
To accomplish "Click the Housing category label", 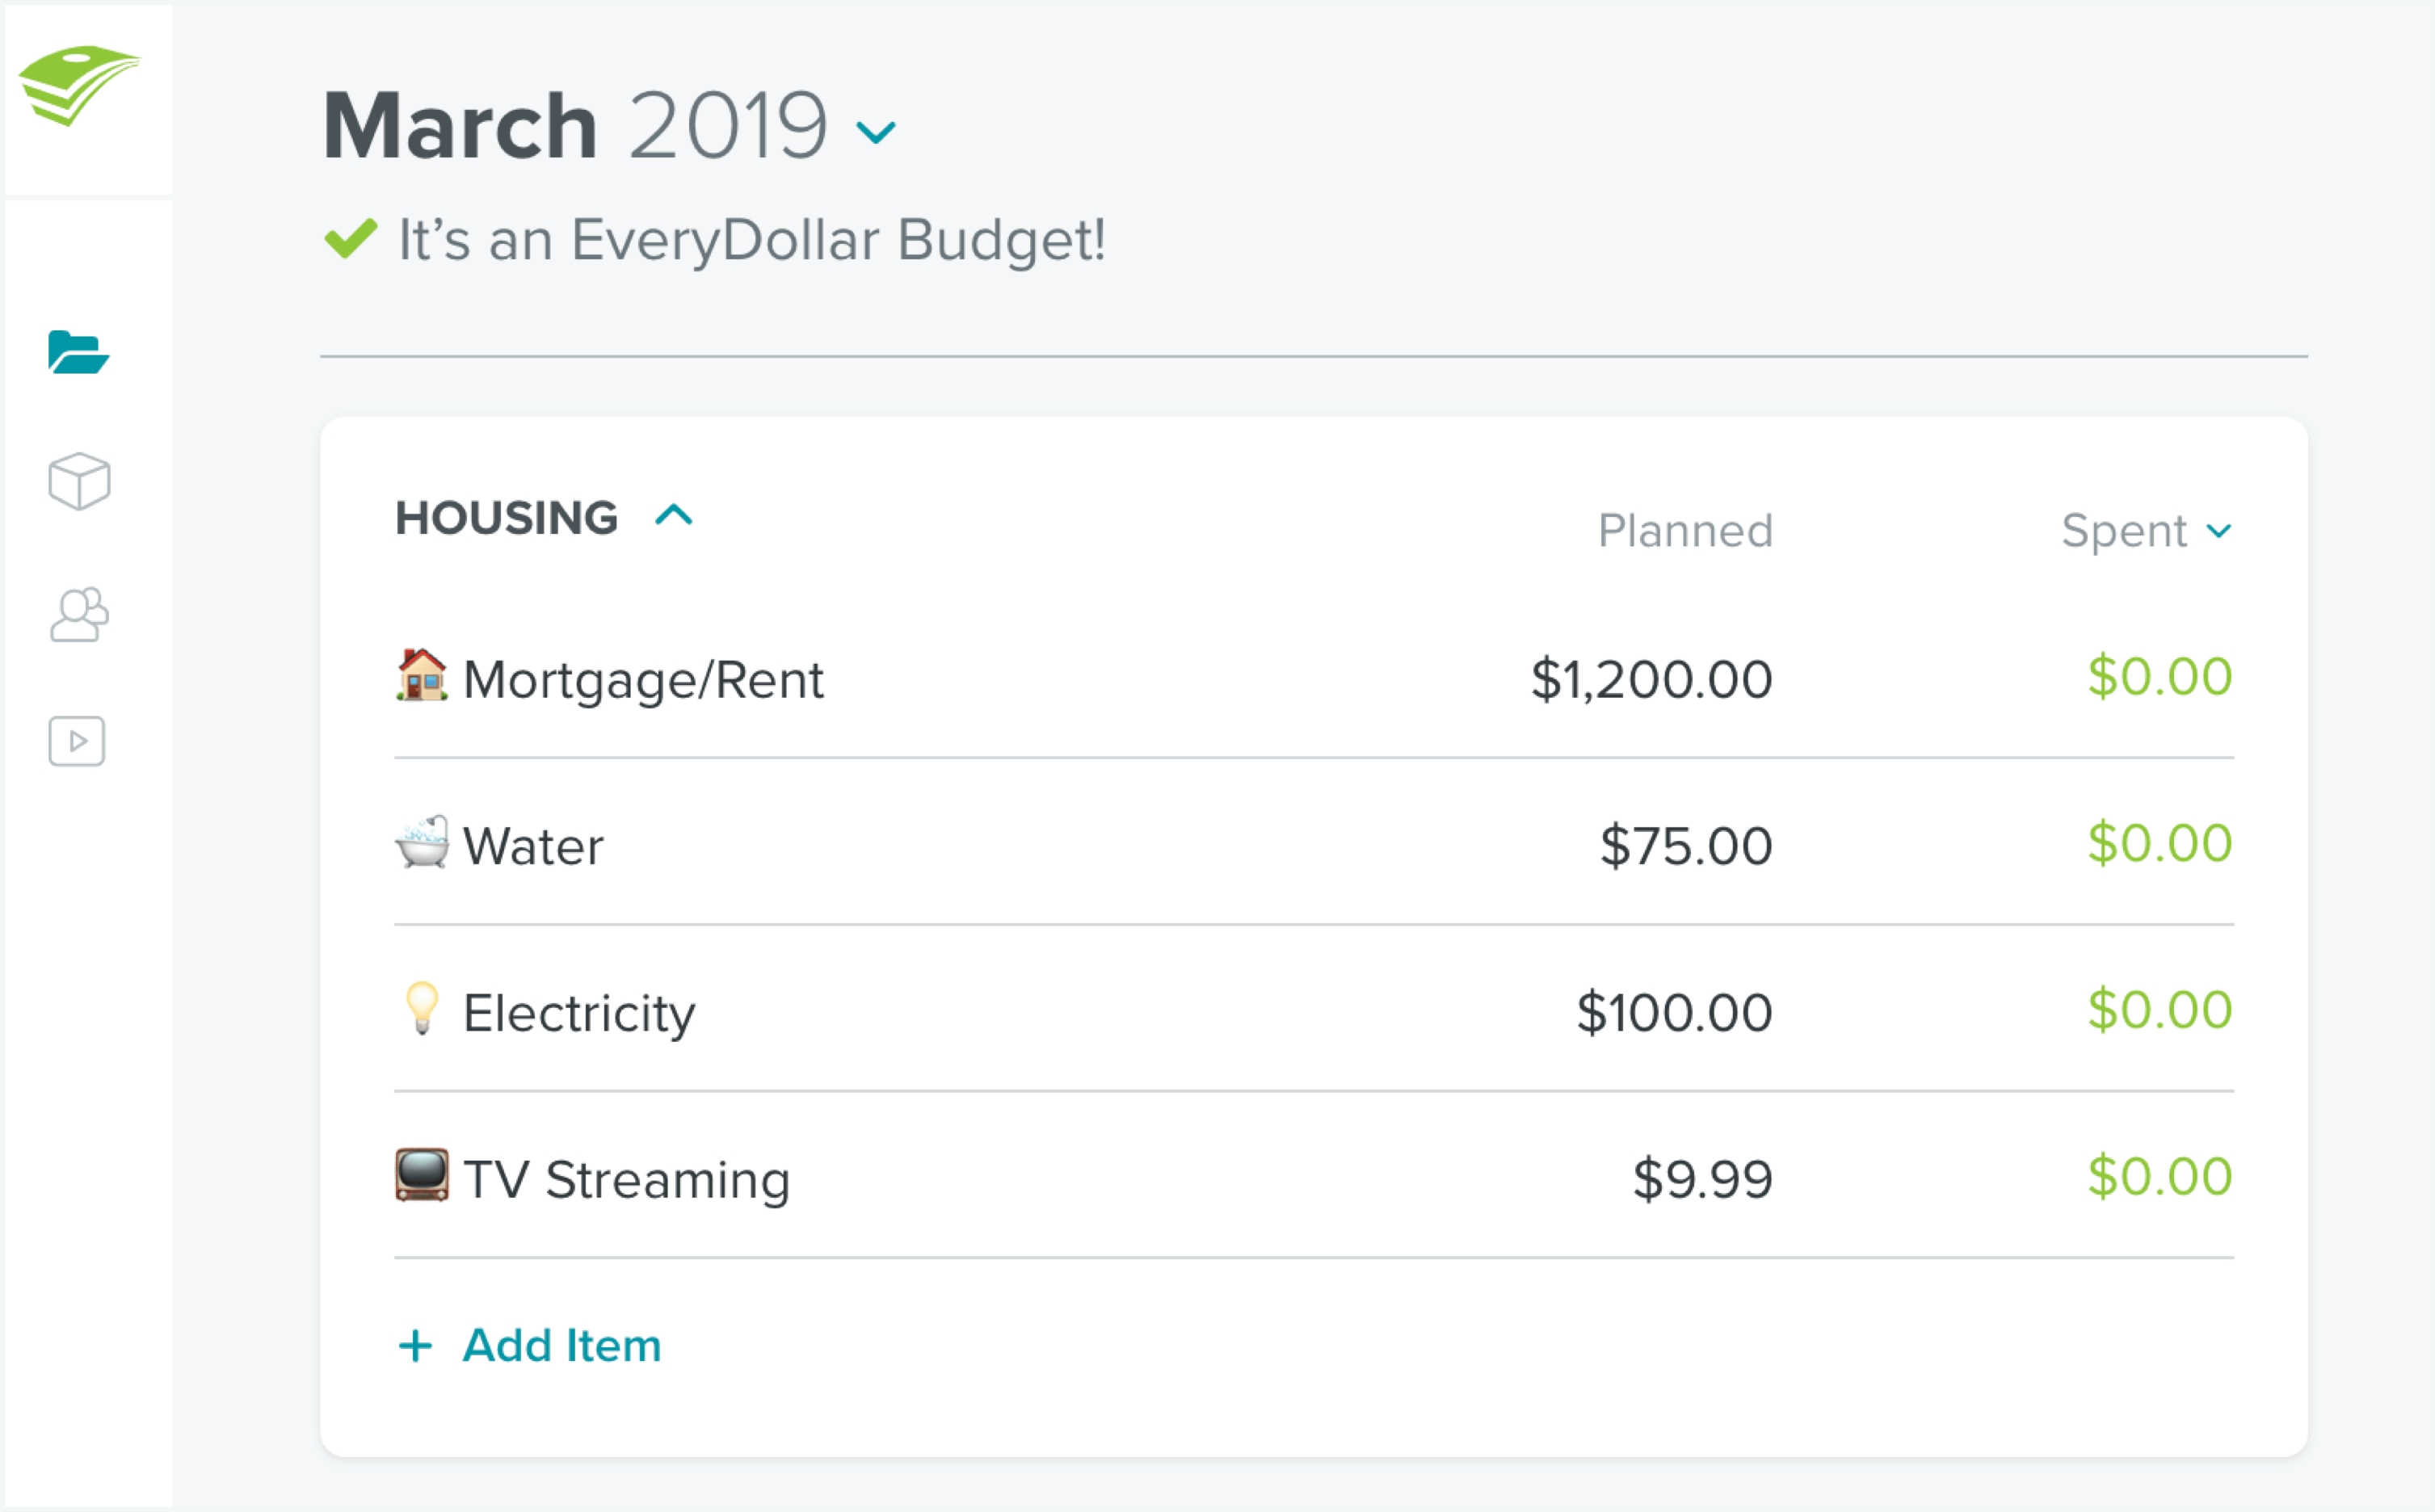I will coord(503,514).
